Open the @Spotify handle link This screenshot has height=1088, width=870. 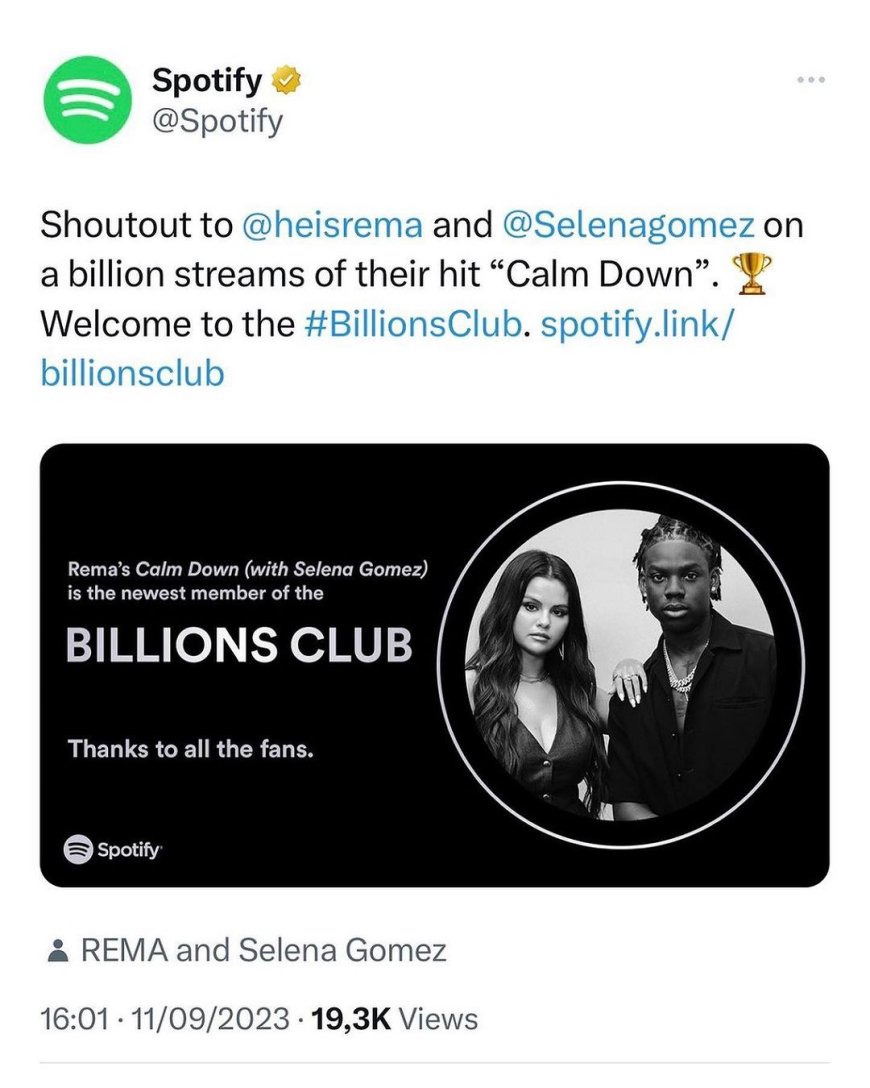point(217,122)
